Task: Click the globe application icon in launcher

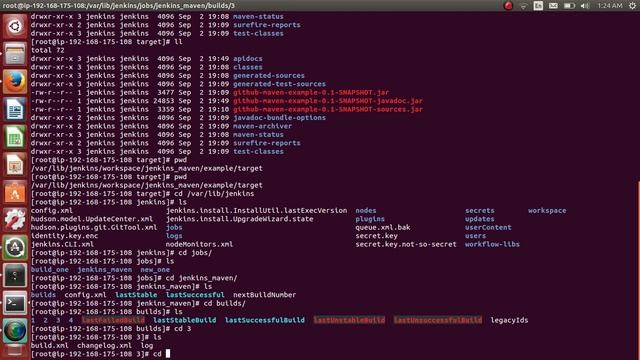Action: [x=15, y=331]
